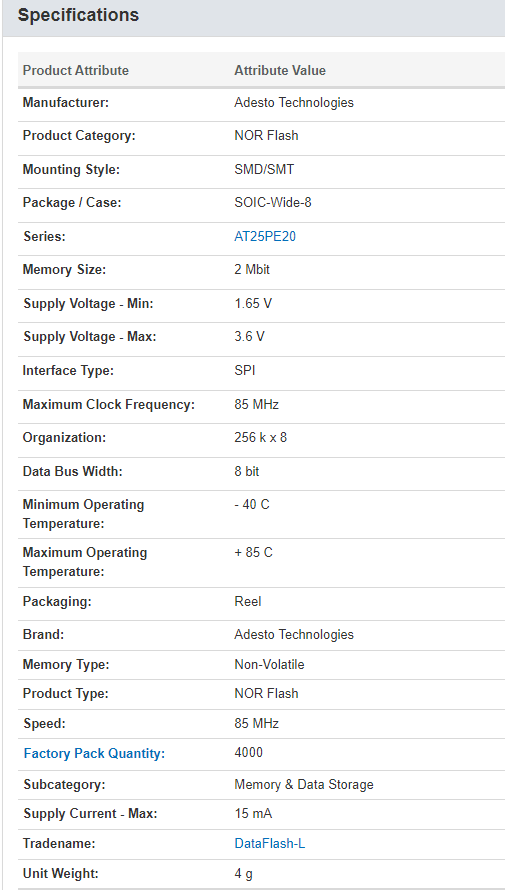Click the Specifications section heading
This screenshot has width=505, height=890.
coord(78,15)
